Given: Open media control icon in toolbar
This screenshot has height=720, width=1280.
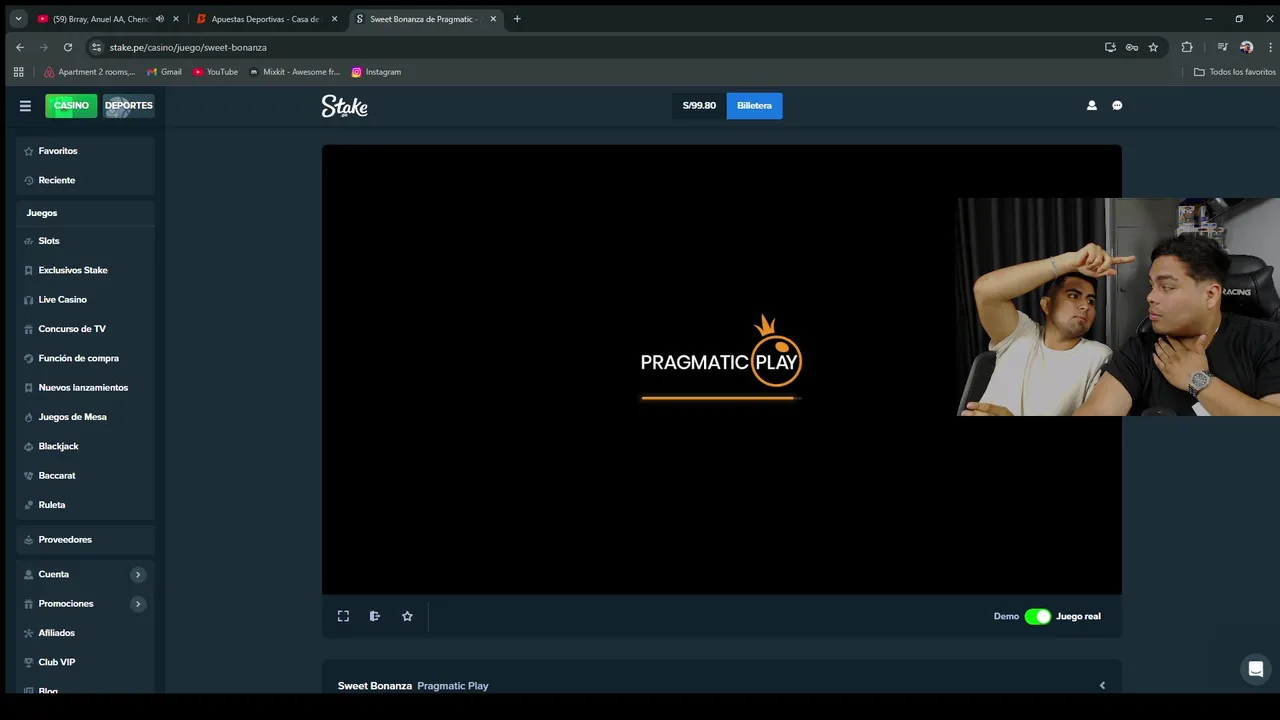Looking at the screenshot, I should pos(1222,47).
